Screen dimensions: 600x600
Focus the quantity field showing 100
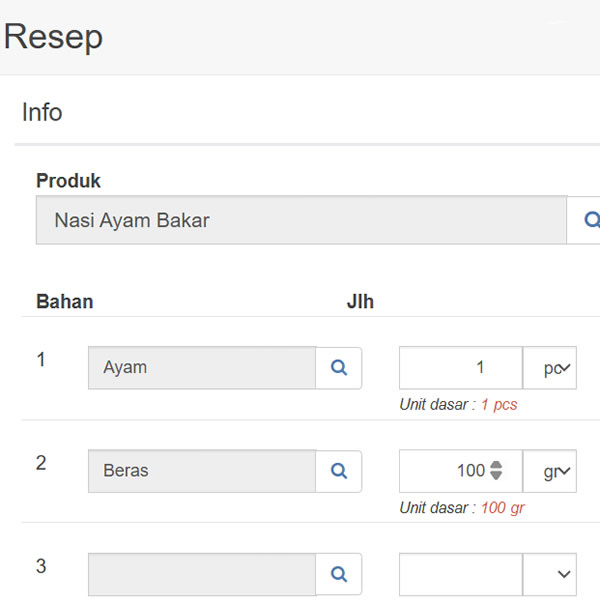pos(461,471)
